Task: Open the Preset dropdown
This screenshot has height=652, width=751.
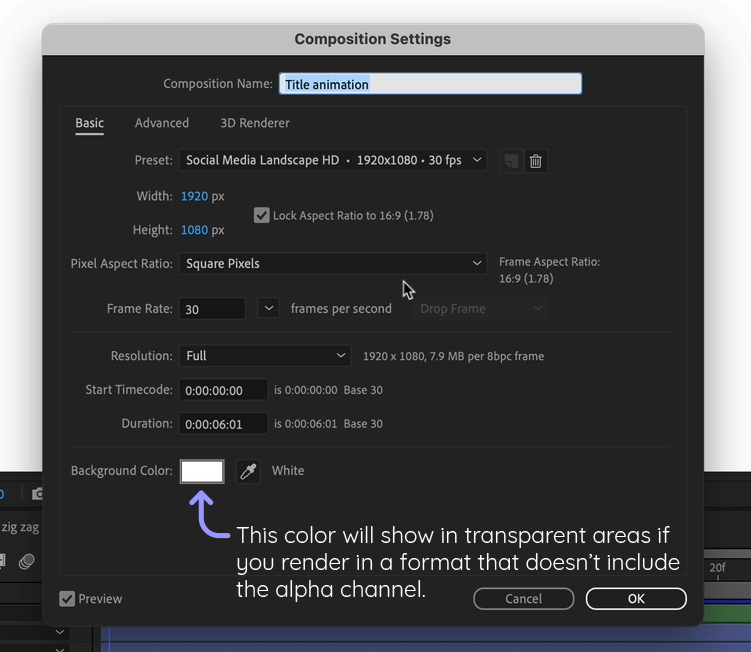Action: [333, 160]
